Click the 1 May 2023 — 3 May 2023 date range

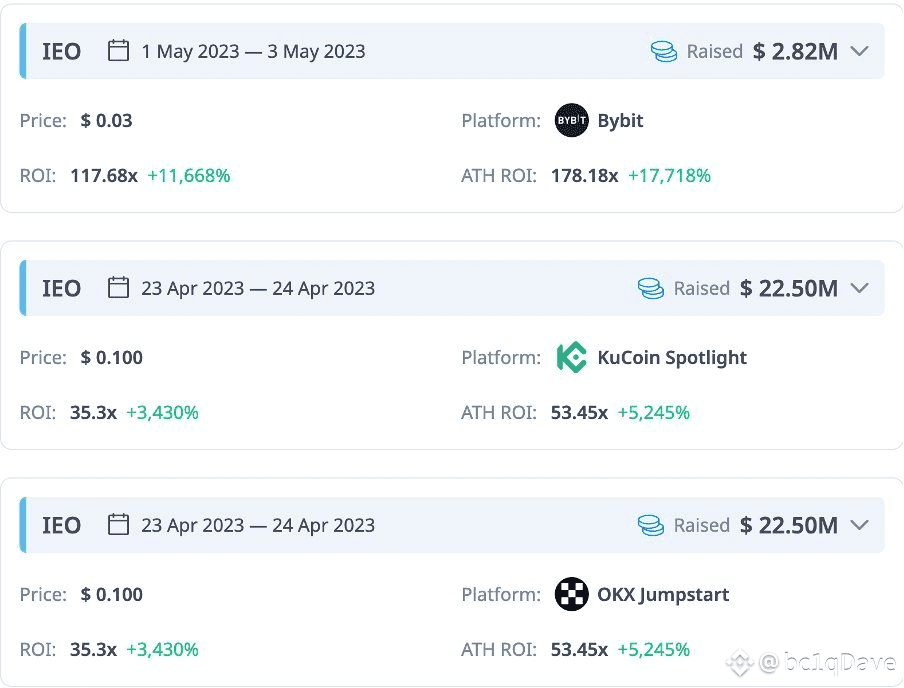click(x=253, y=51)
